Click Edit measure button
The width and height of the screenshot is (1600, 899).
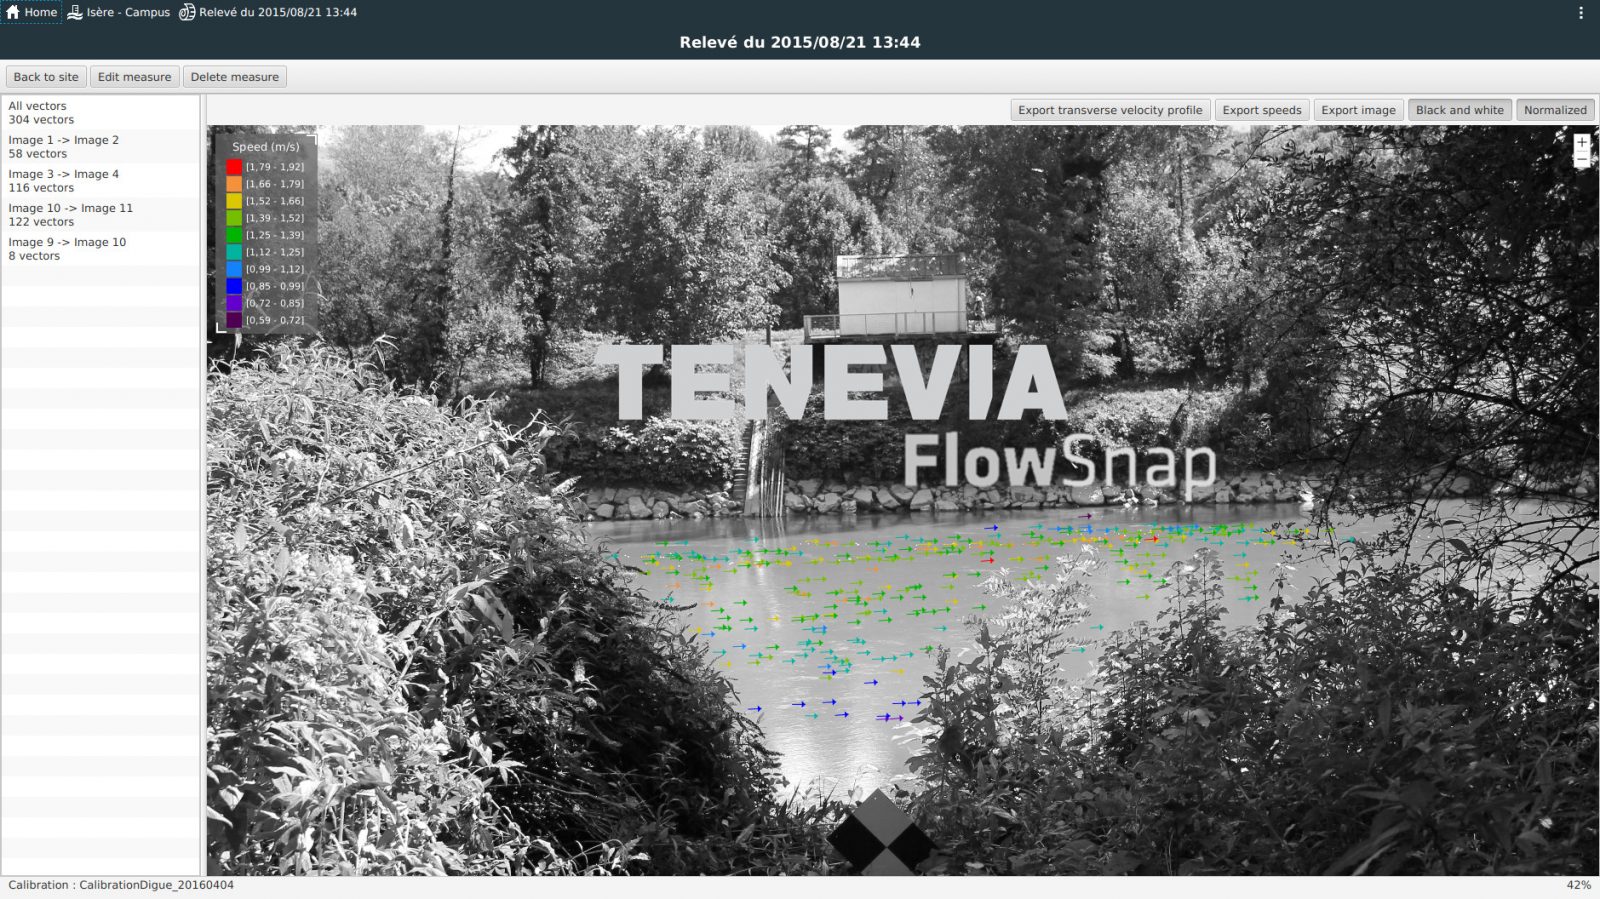click(x=134, y=77)
